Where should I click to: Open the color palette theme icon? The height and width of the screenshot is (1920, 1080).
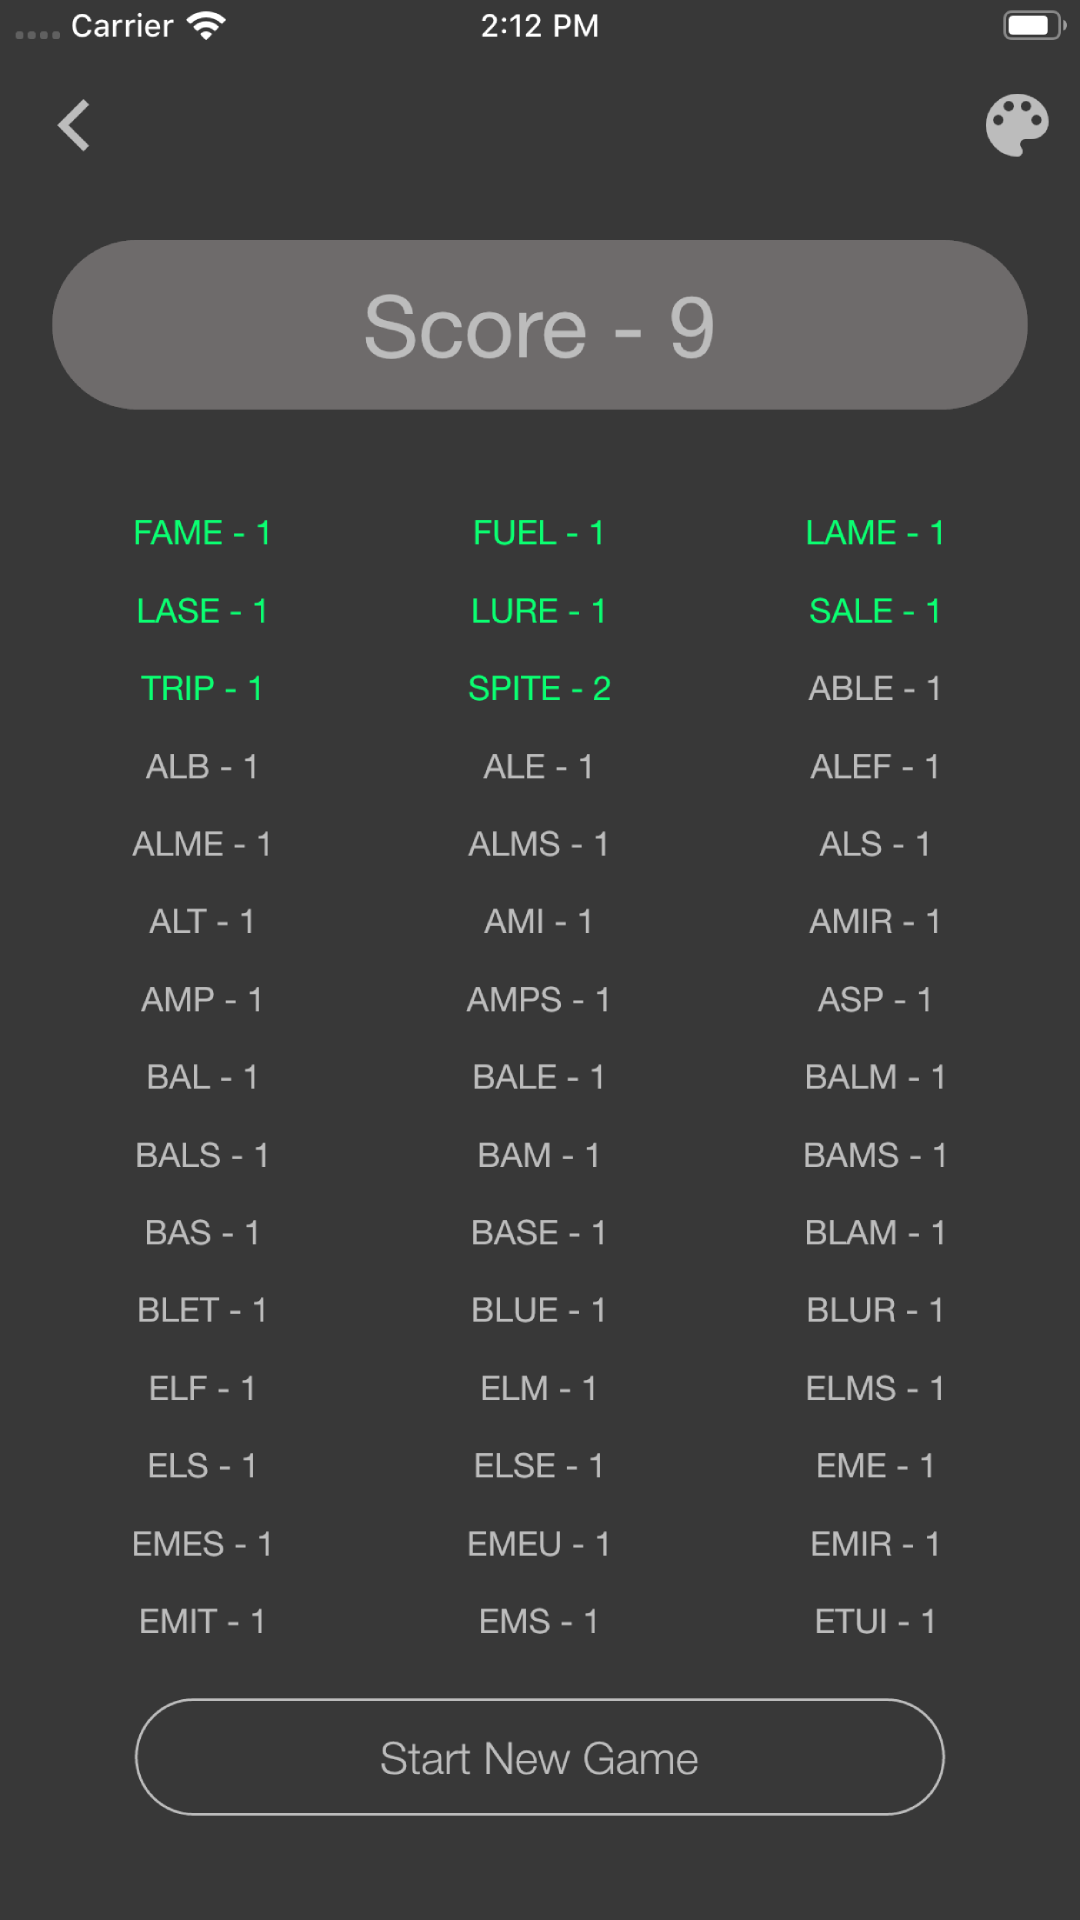[x=1017, y=126]
